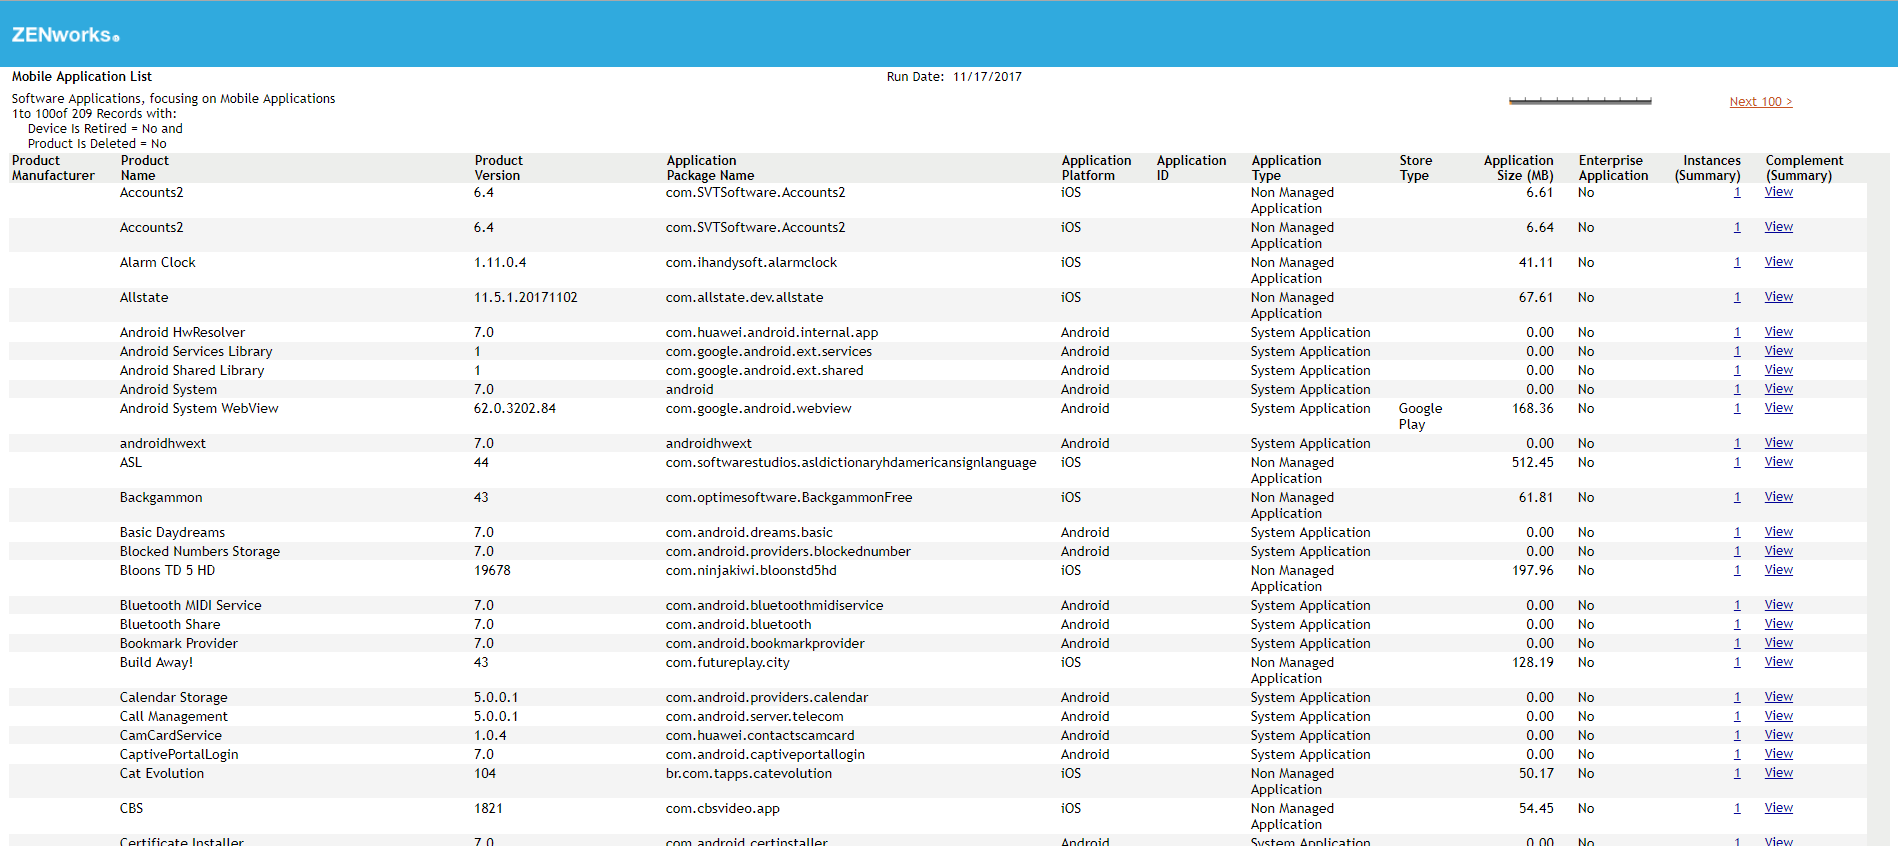This screenshot has height=846, width=1898.
Task: Select version 11.5.1.20171102 cell
Action: pyautogui.click(x=525, y=298)
